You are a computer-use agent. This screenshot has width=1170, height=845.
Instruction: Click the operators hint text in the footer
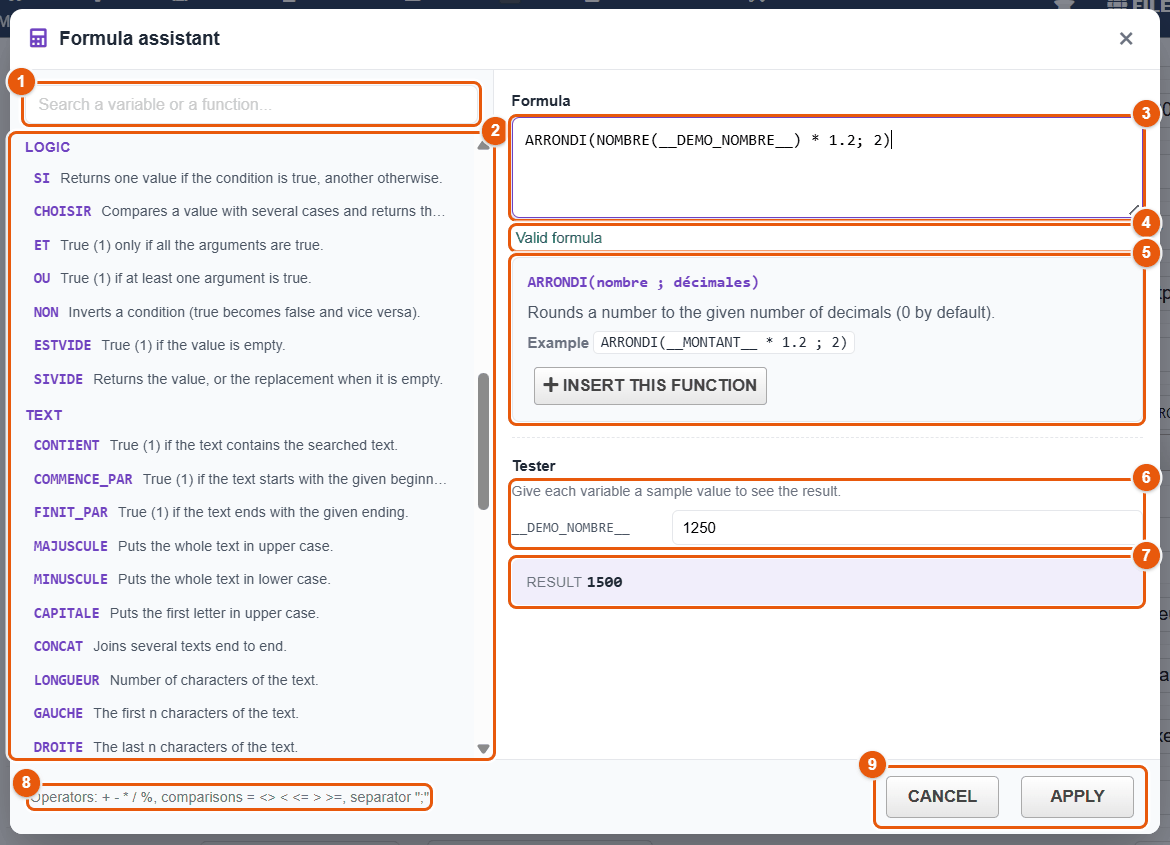[230, 797]
